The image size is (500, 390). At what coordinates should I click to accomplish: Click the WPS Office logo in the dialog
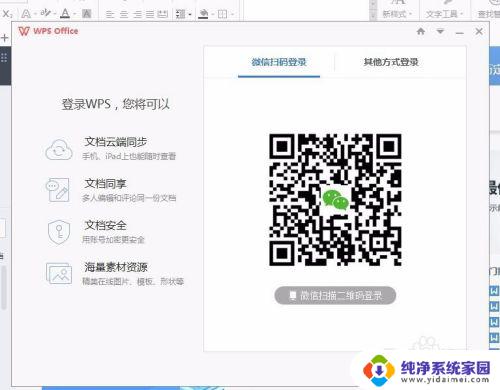pyautogui.click(x=48, y=31)
